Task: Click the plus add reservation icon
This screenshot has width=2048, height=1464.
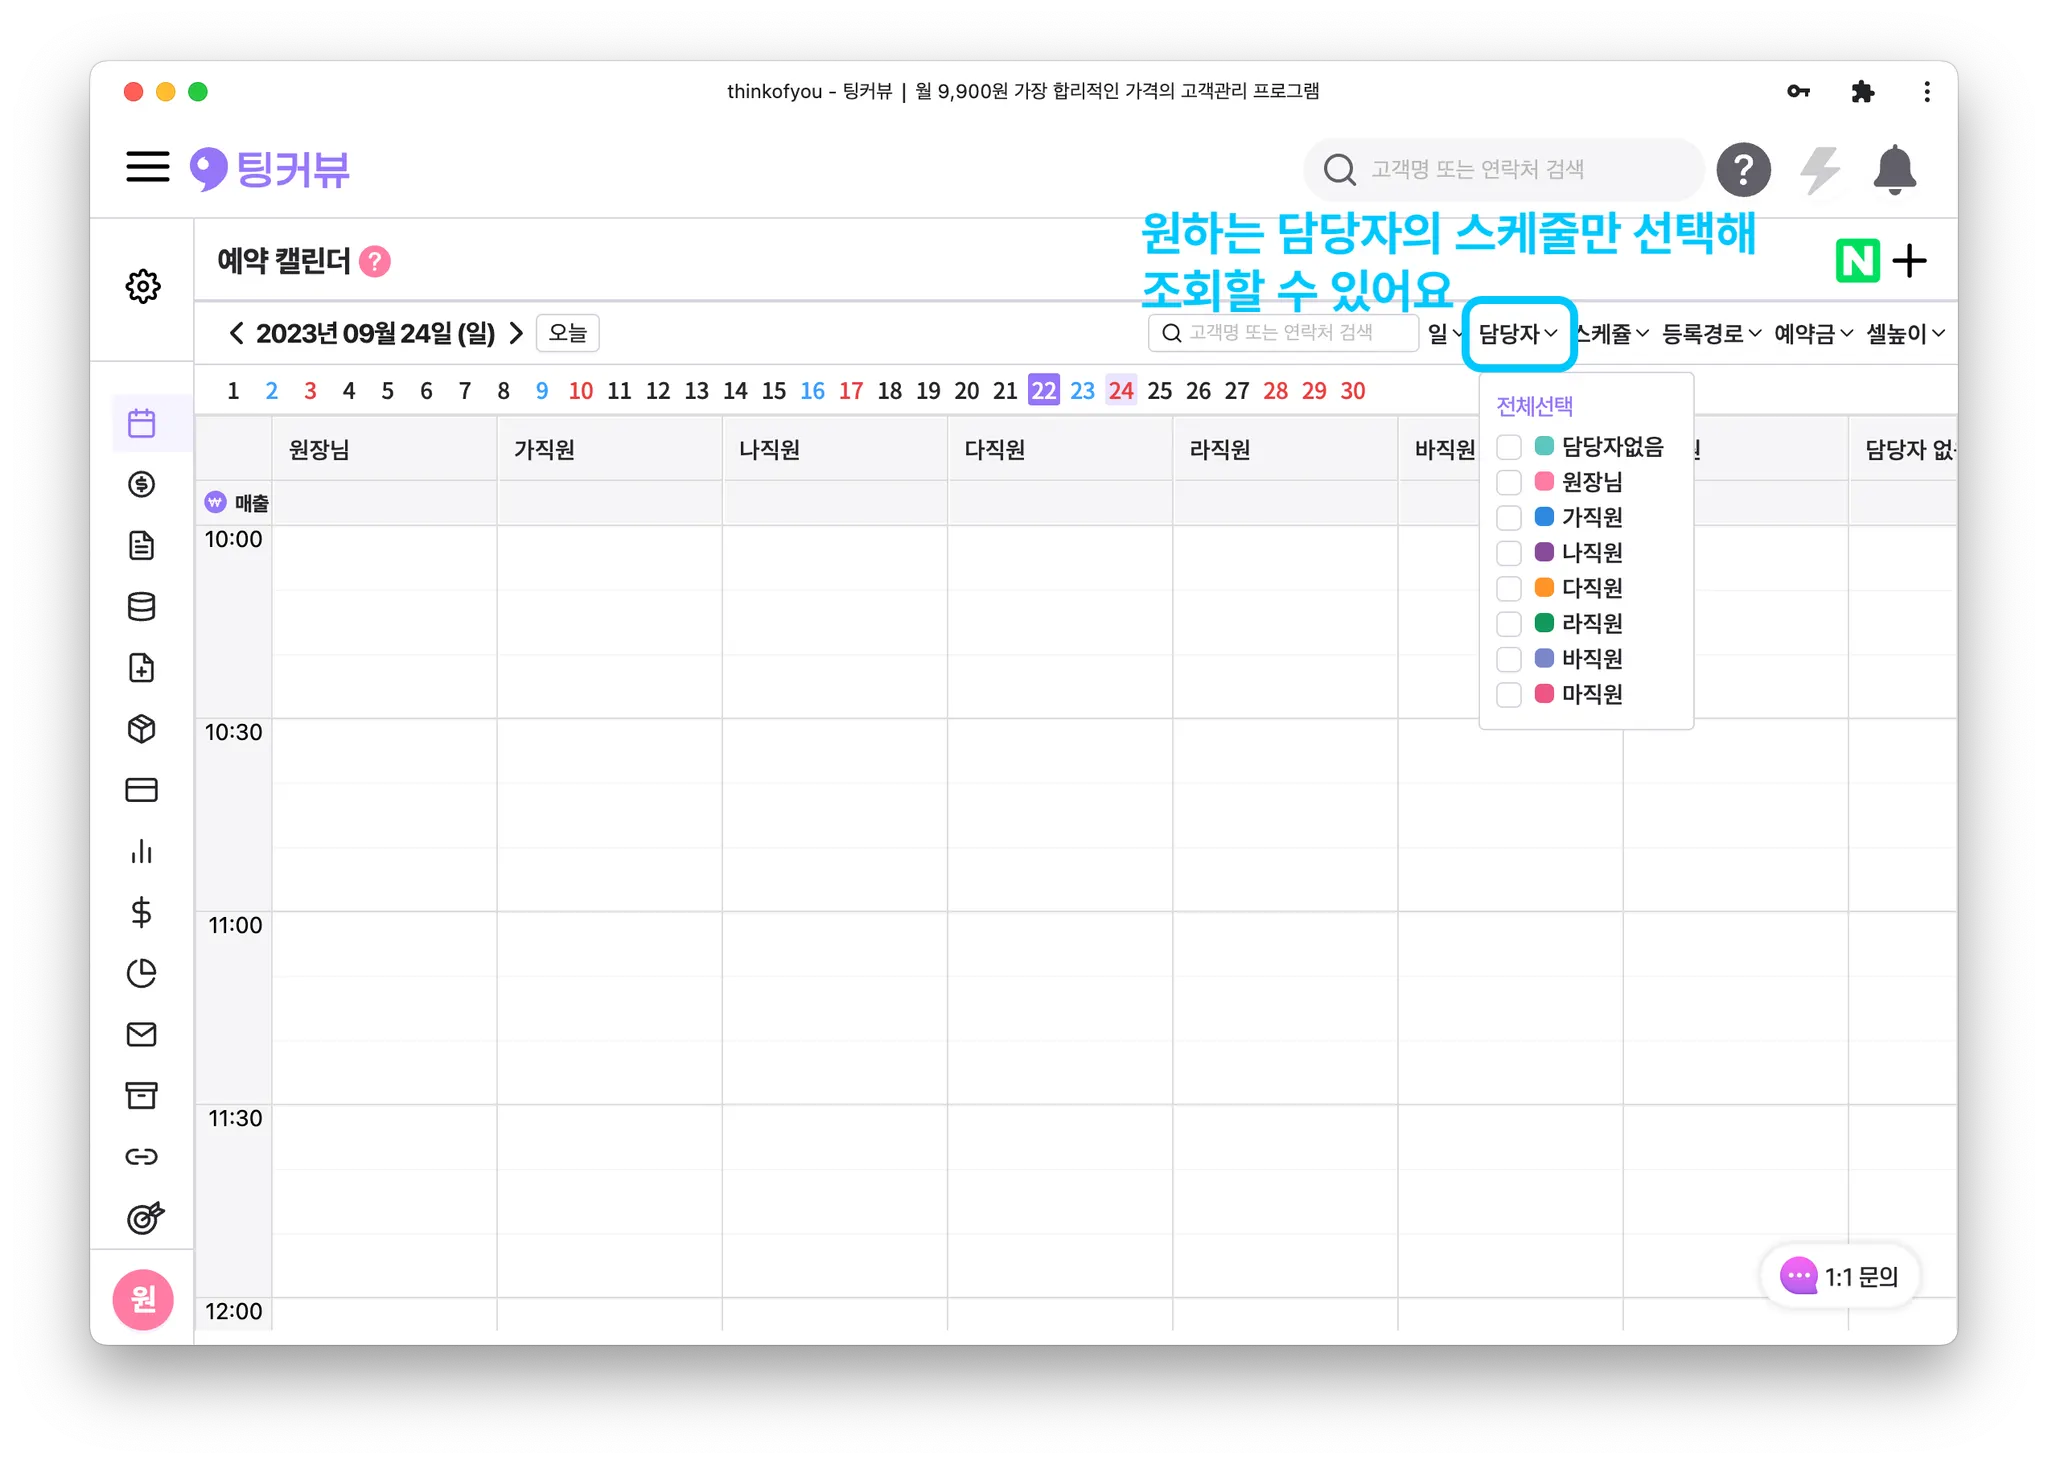Action: click(1910, 261)
